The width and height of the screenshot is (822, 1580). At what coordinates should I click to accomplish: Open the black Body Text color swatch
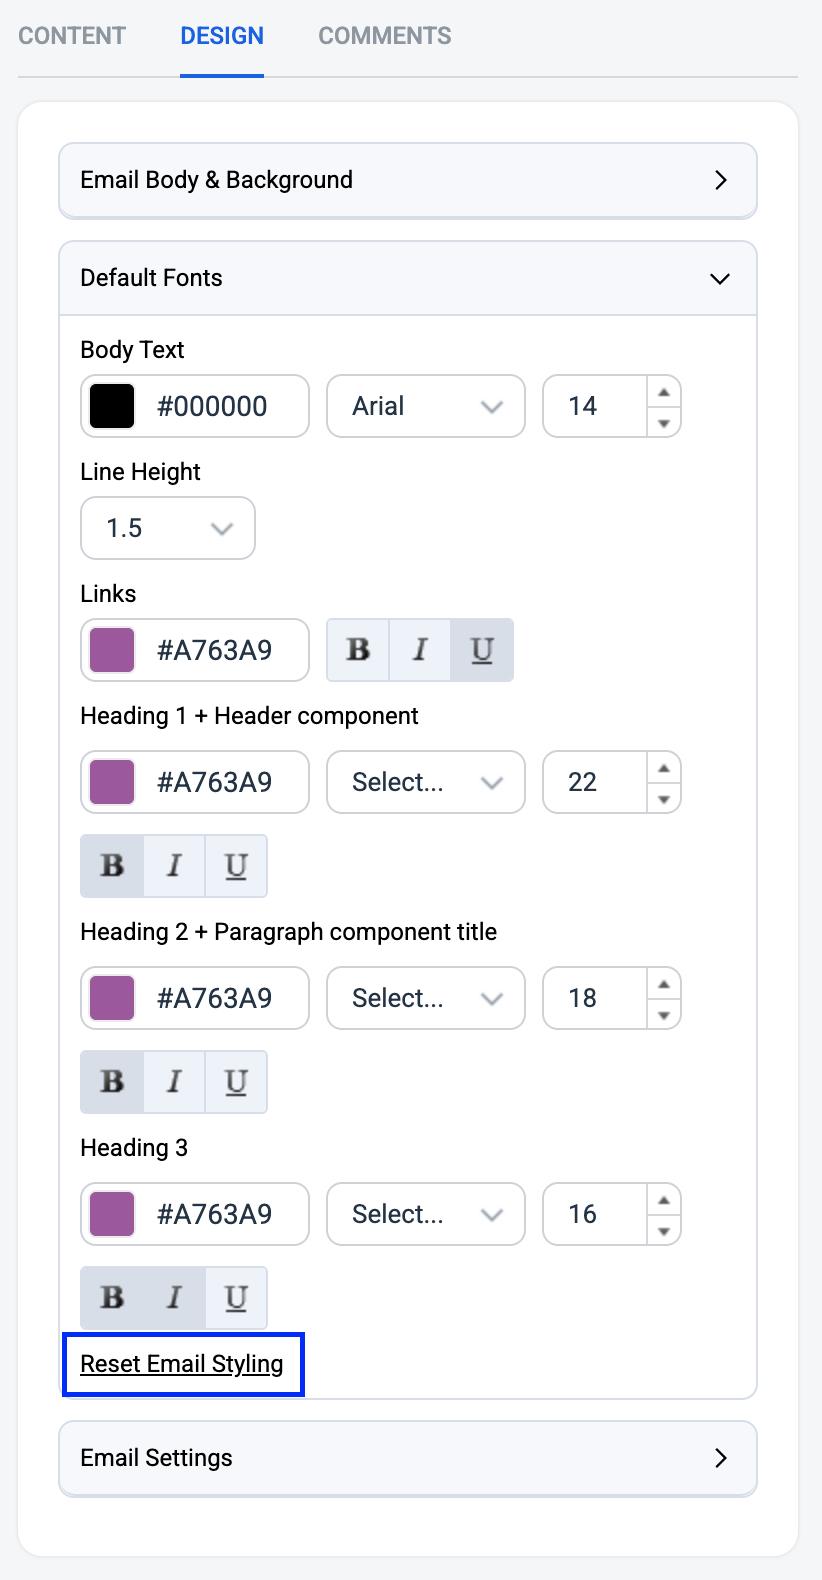(112, 406)
